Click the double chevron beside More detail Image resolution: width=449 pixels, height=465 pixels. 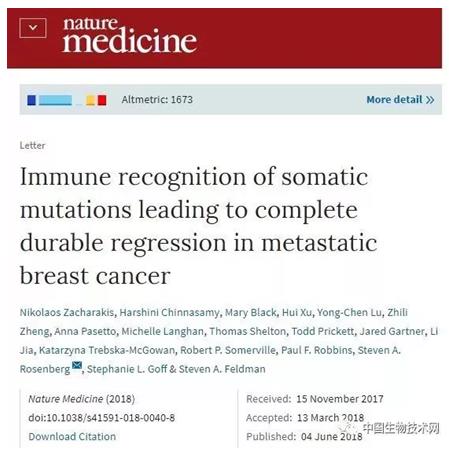click(430, 100)
